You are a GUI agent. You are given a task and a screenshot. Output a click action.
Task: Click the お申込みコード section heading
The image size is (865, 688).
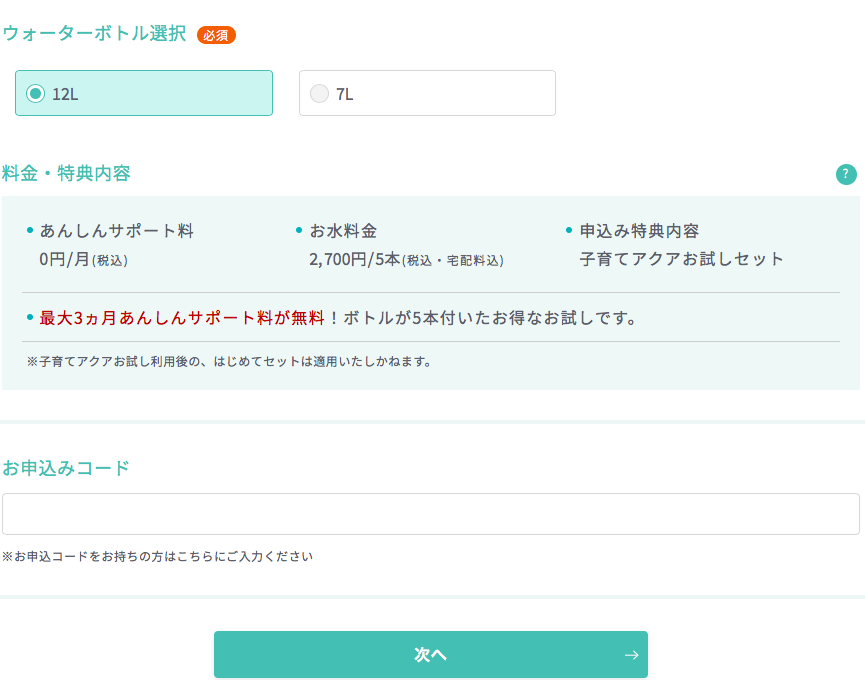(x=66, y=468)
